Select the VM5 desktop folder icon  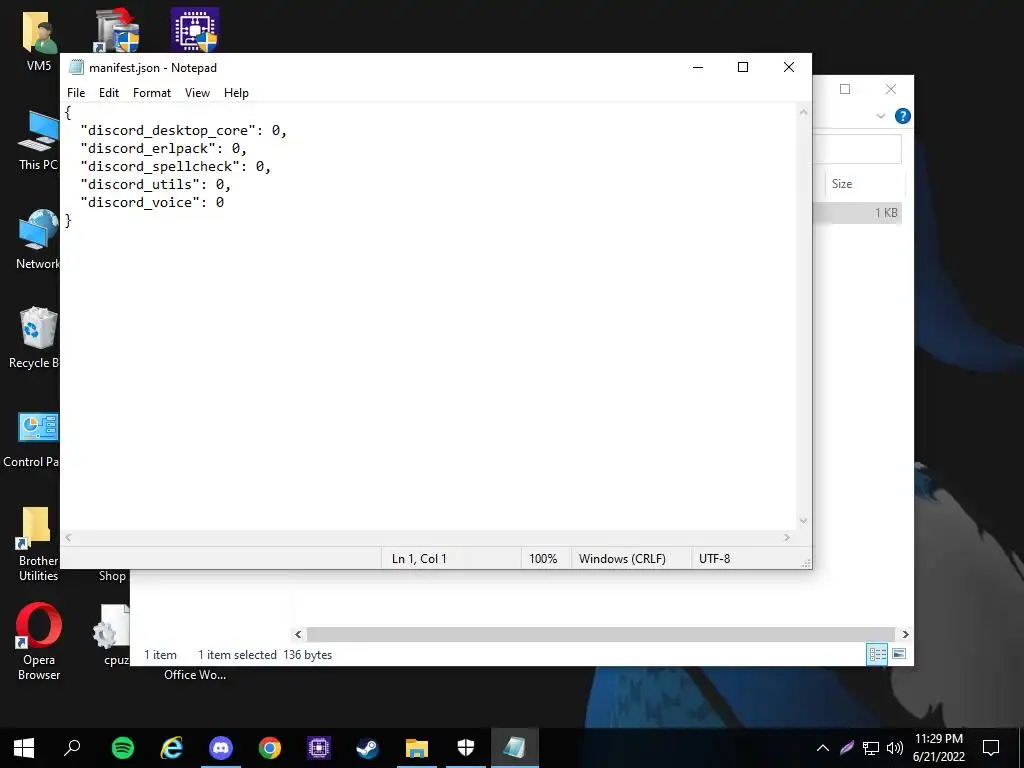tap(39, 40)
